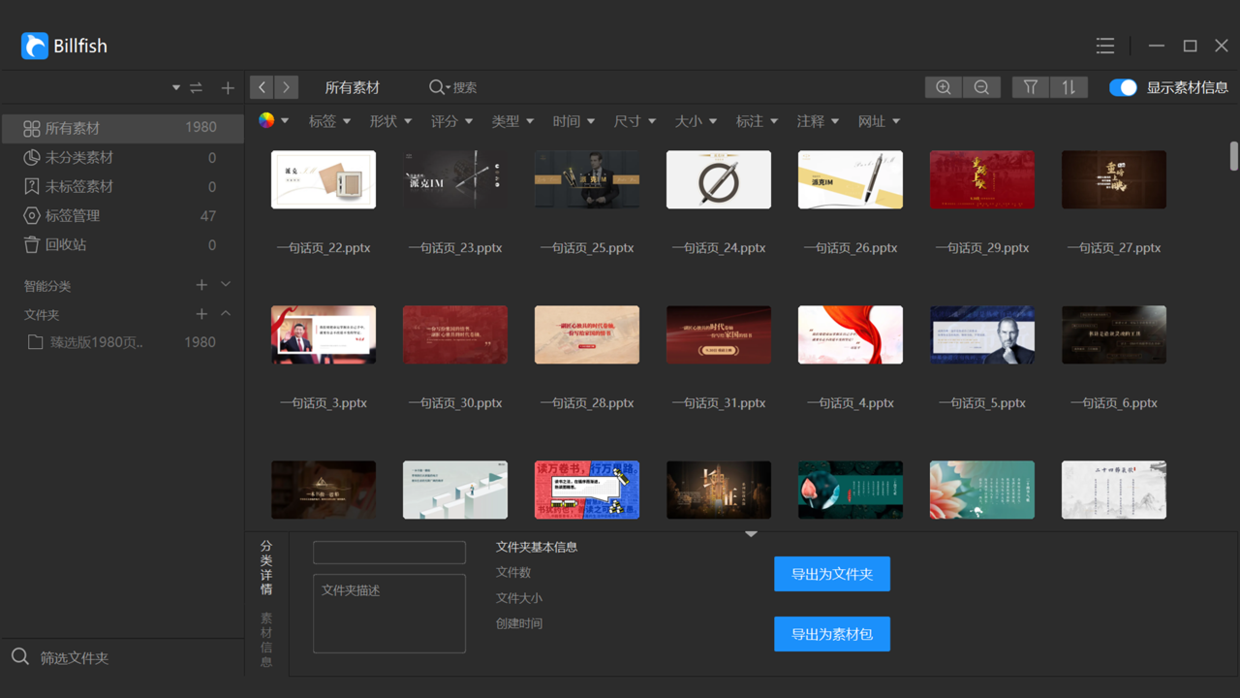Open the 类型 filter dropdown

click(x=512, y=121)
